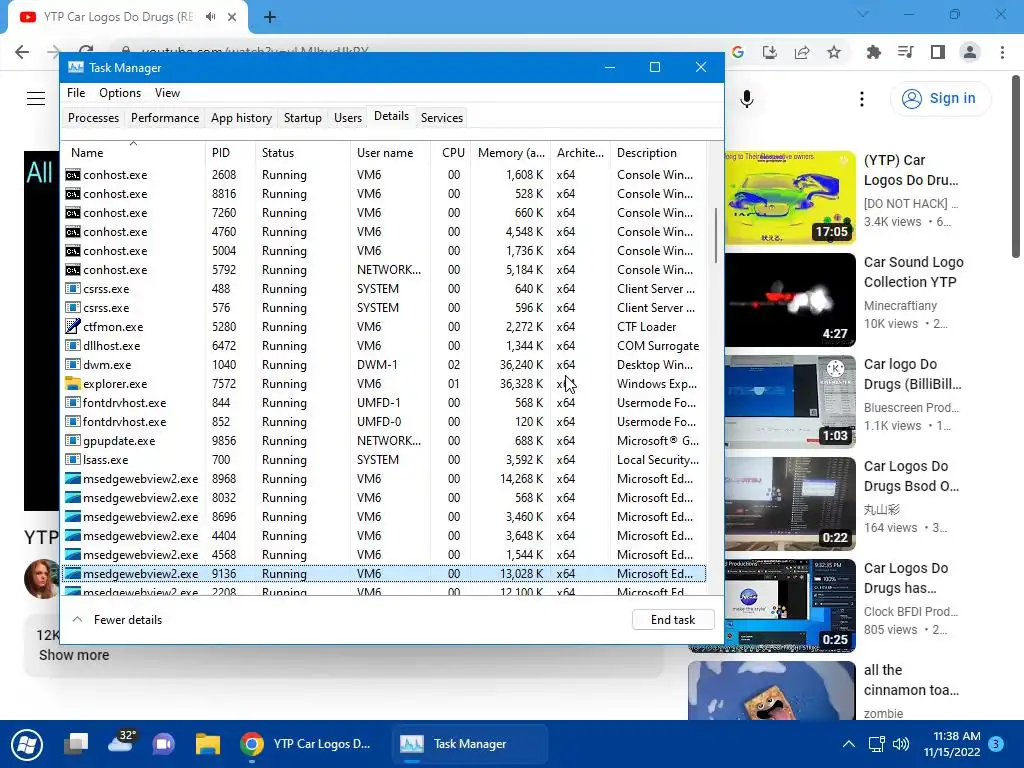Viewport: 1024px width, 768px height.
Task: Select csrss.exe with PID 488
Action: [384, 289]
